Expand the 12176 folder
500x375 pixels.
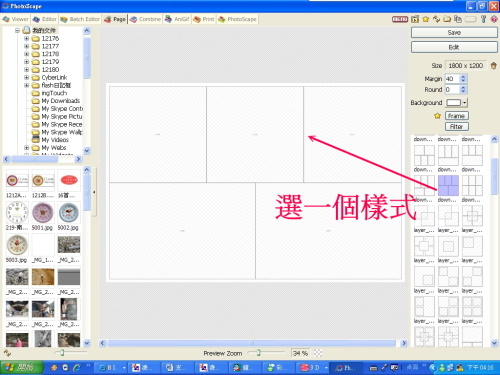tap(26, 38)
